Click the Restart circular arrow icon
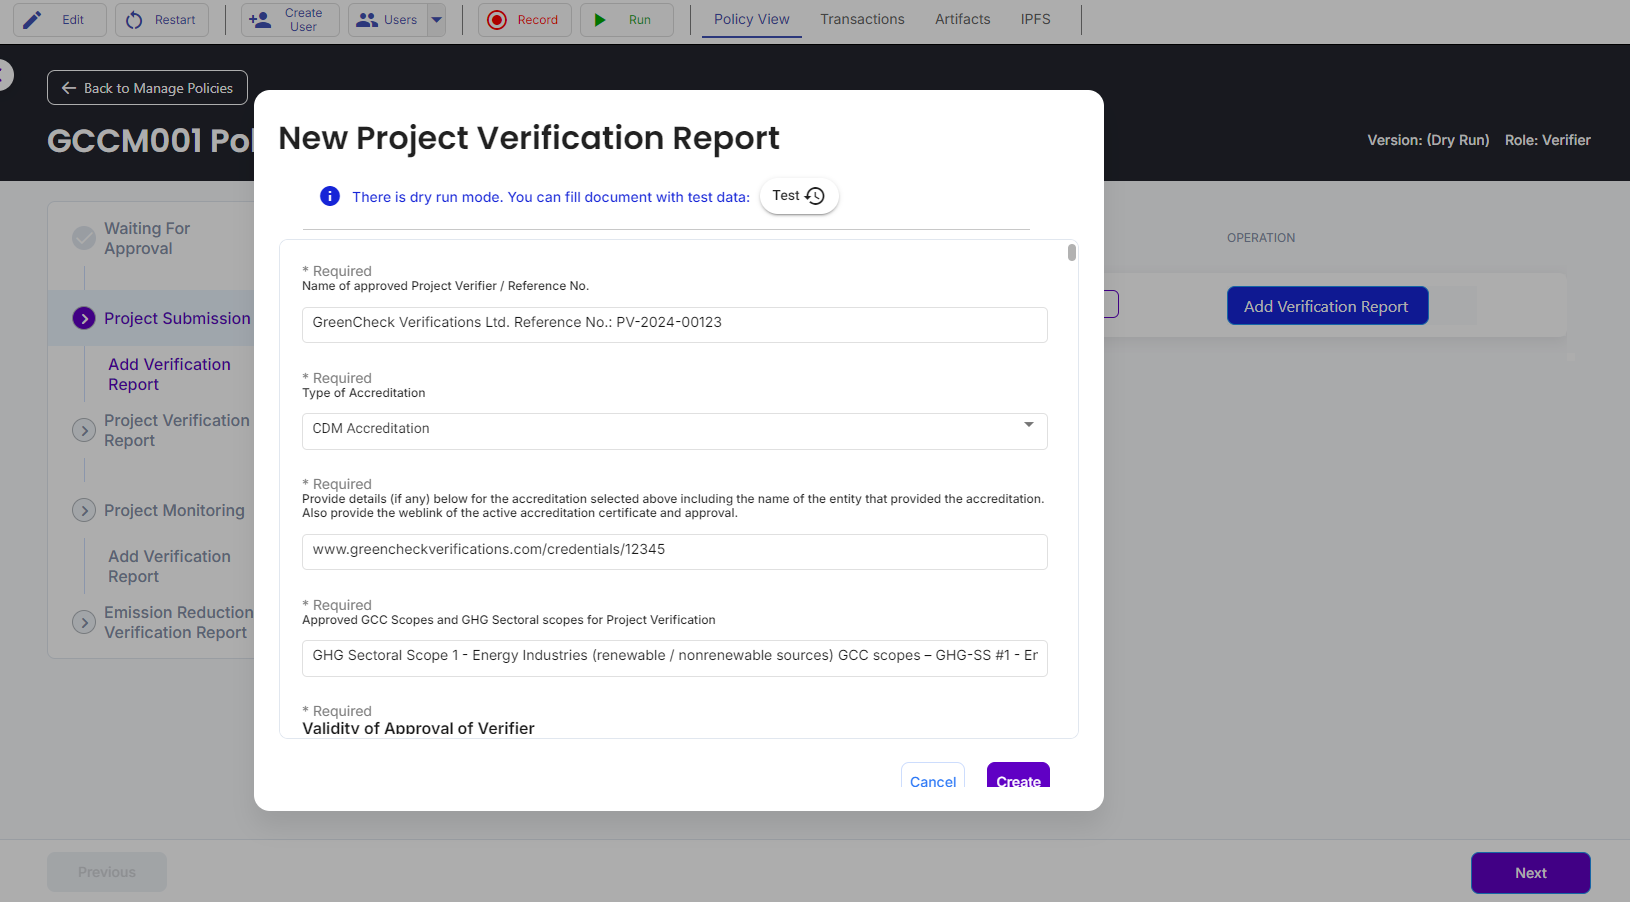The height and width of the screenshot is (902, 1630). point(134,20)
